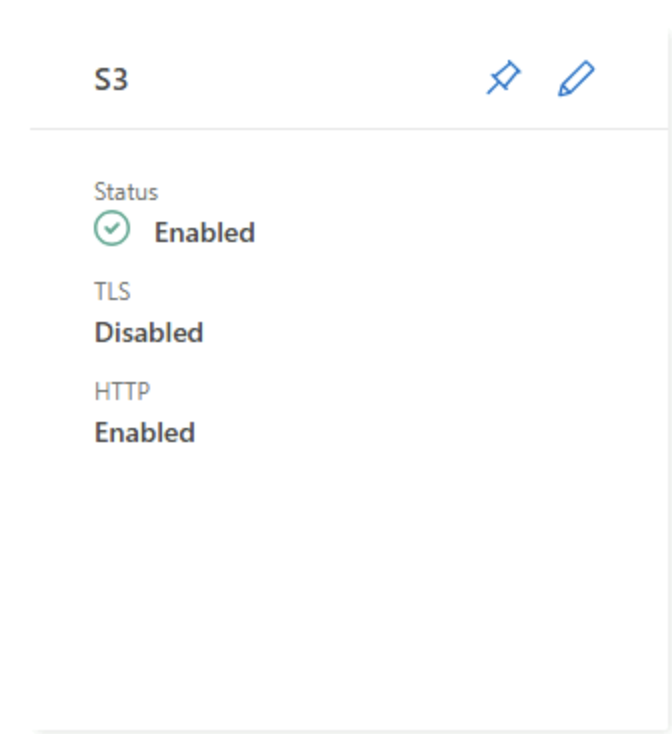Tap the blue pencil icon in header
672x734 pixels.
pyautogui.click(x=576, y=78)
